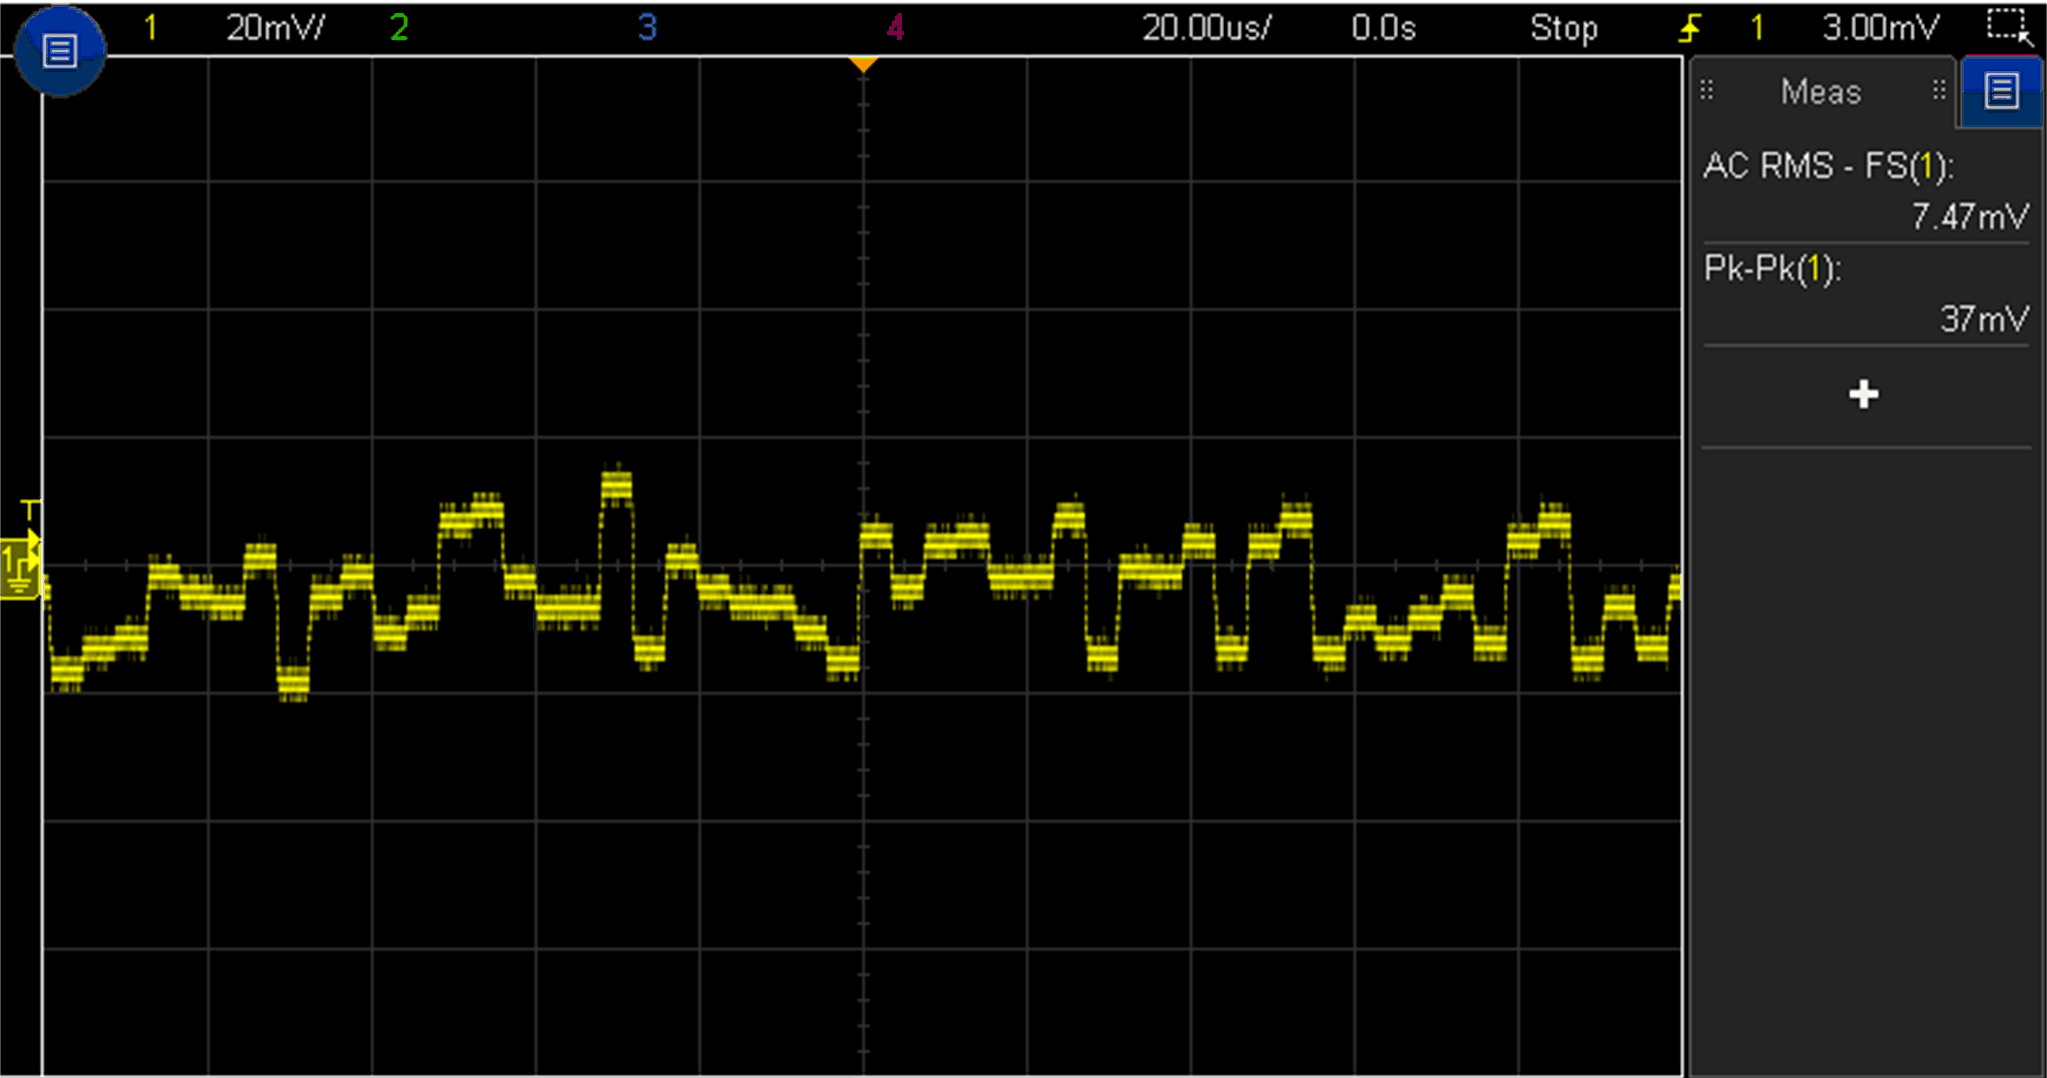Add a measurement with the plus icon
2047x1078 pixels.
(x=1863, y=395)
